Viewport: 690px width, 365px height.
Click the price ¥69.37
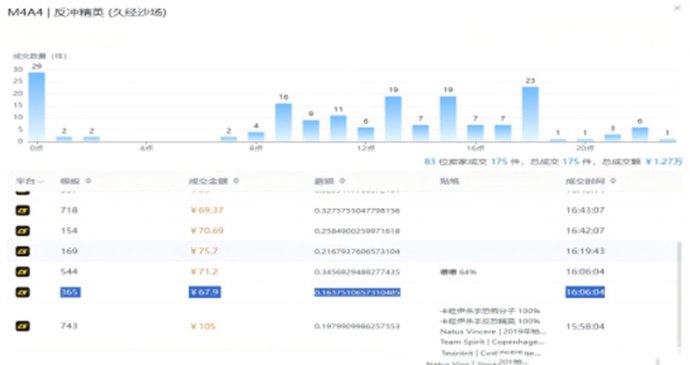tap(207, 210)
